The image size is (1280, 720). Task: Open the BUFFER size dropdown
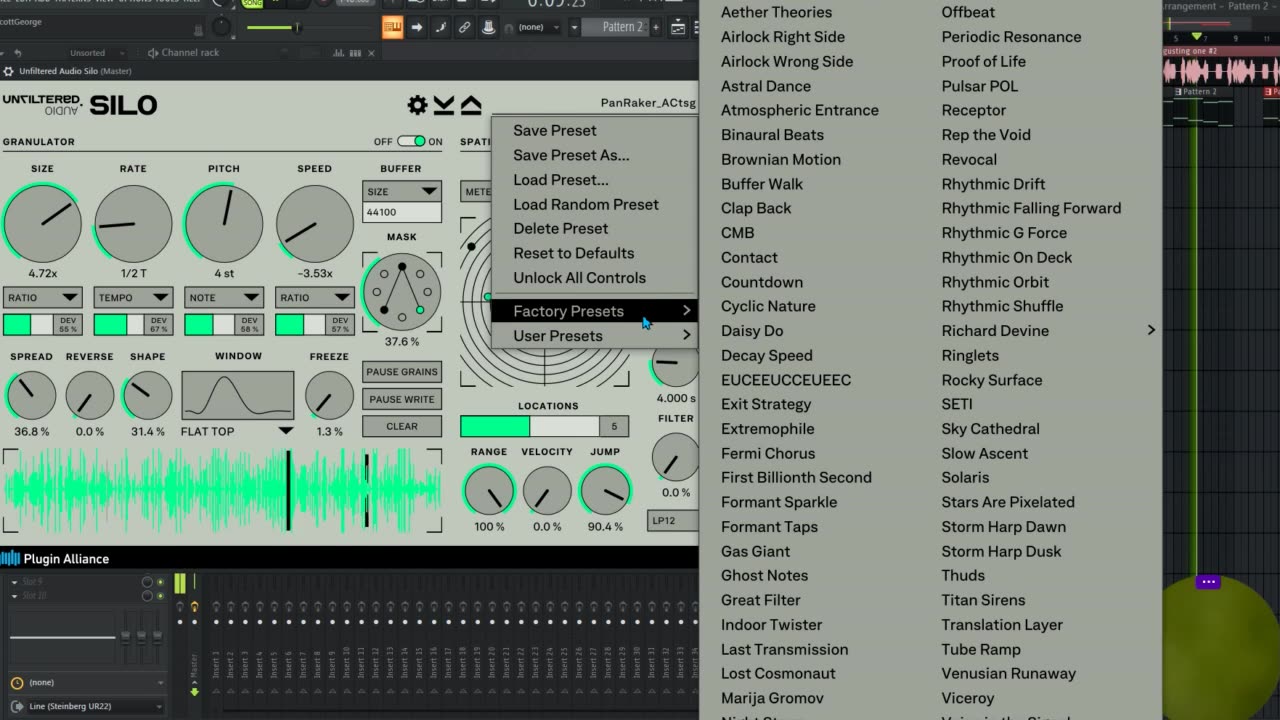(402, 191)
